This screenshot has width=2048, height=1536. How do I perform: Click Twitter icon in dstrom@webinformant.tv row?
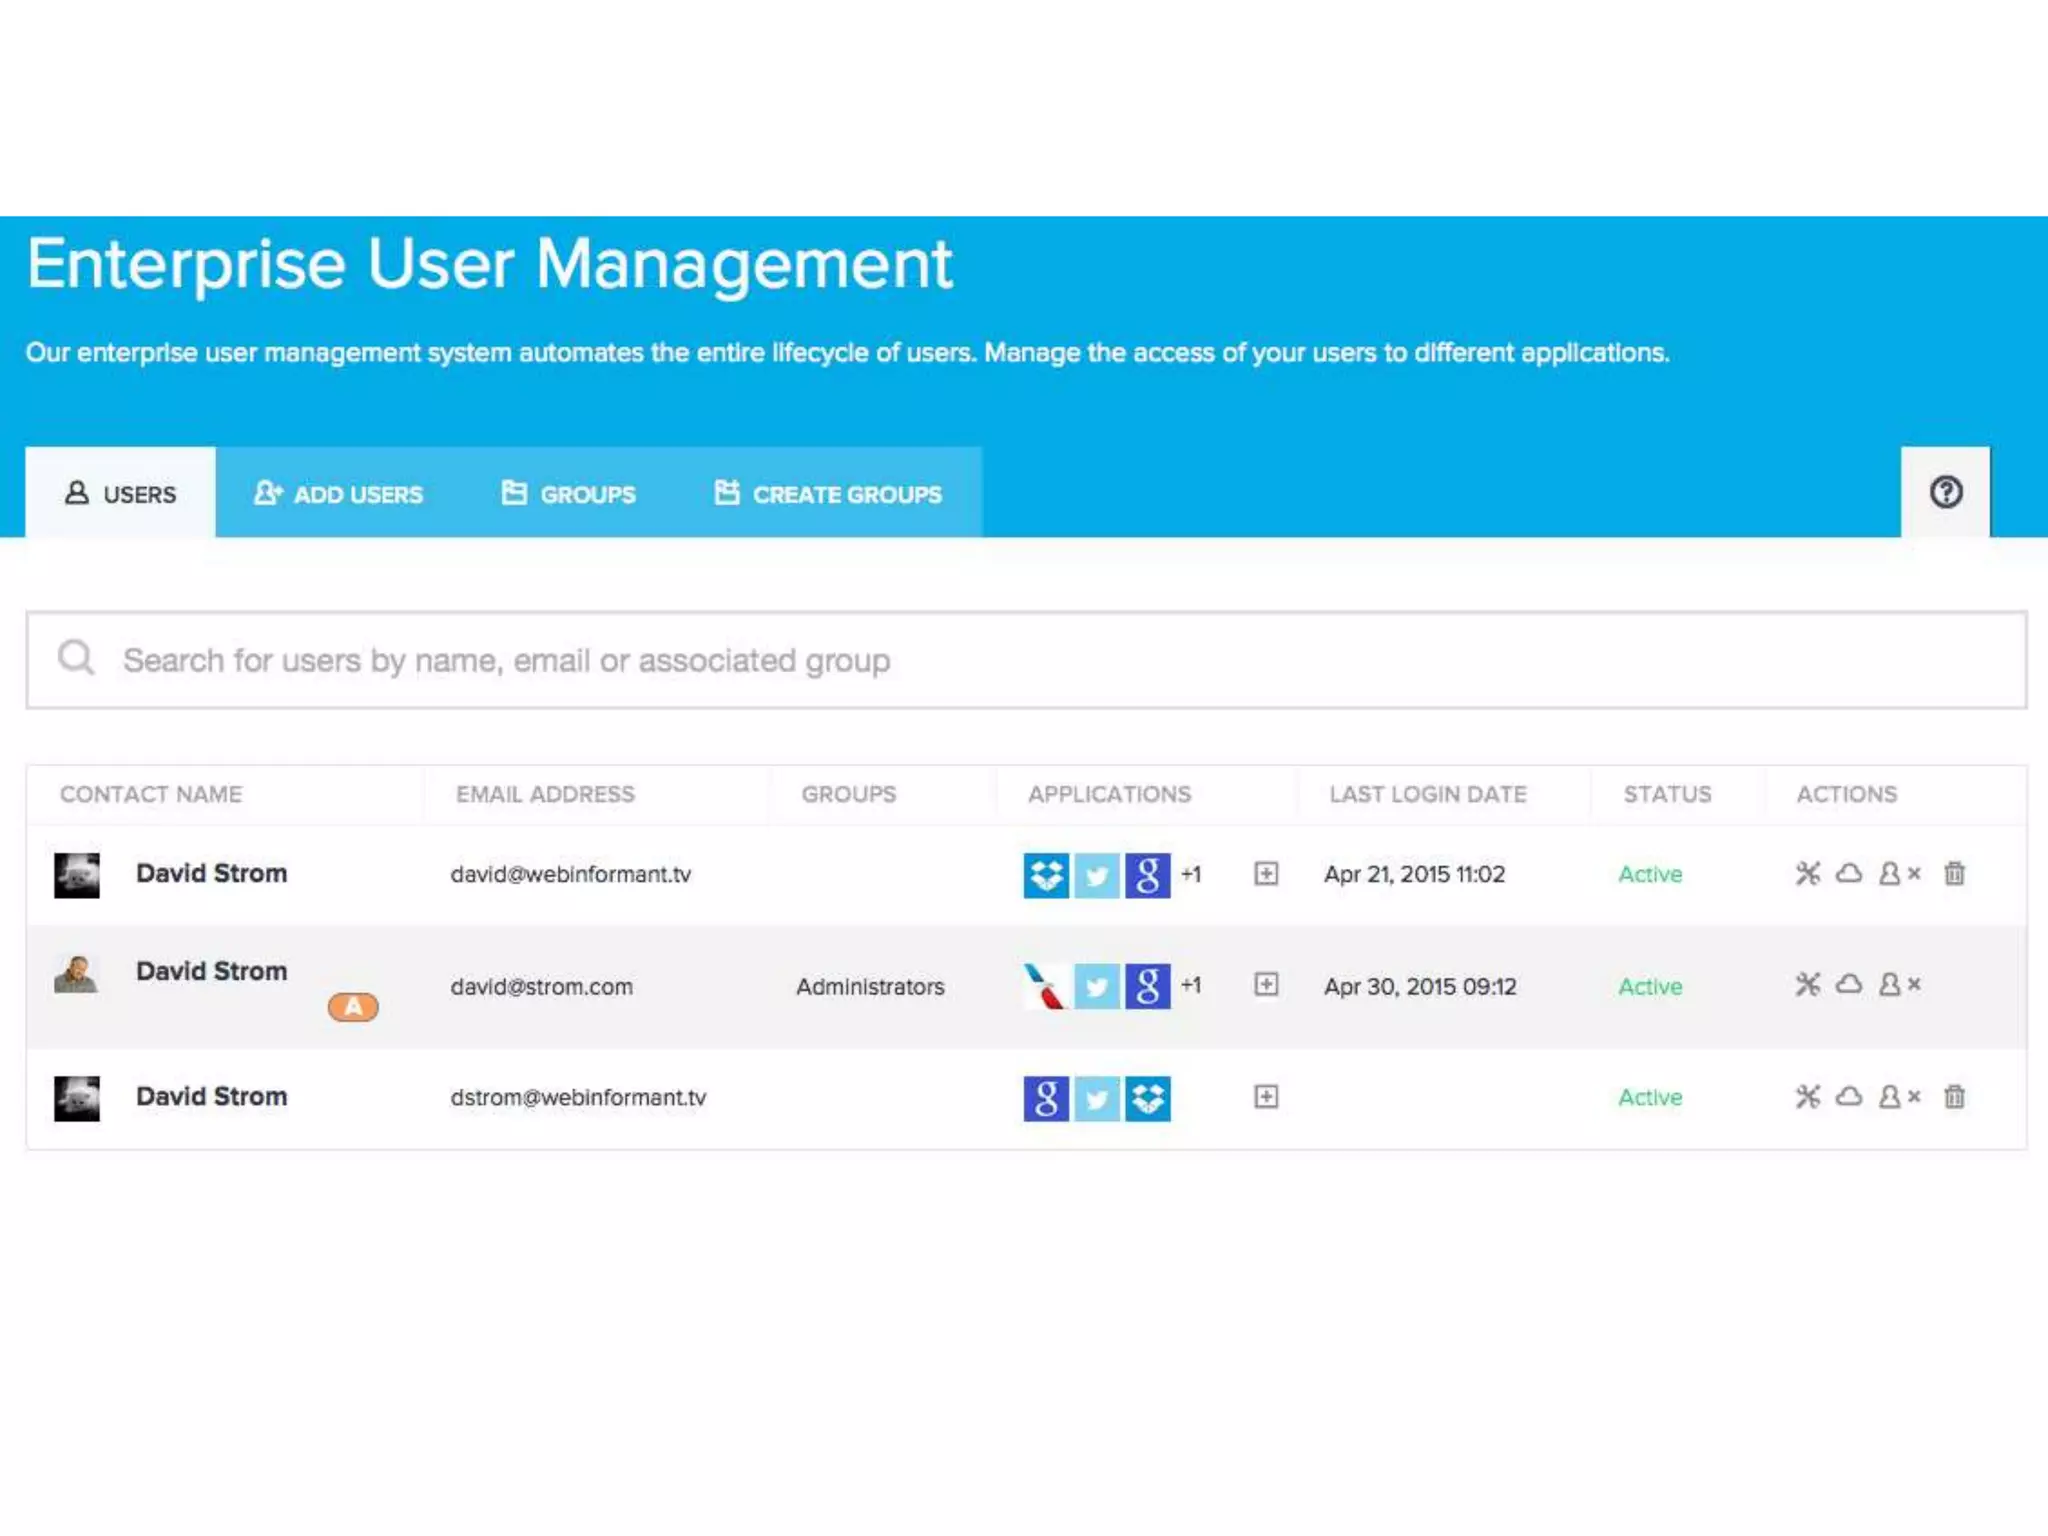tap(1097, 1098)
